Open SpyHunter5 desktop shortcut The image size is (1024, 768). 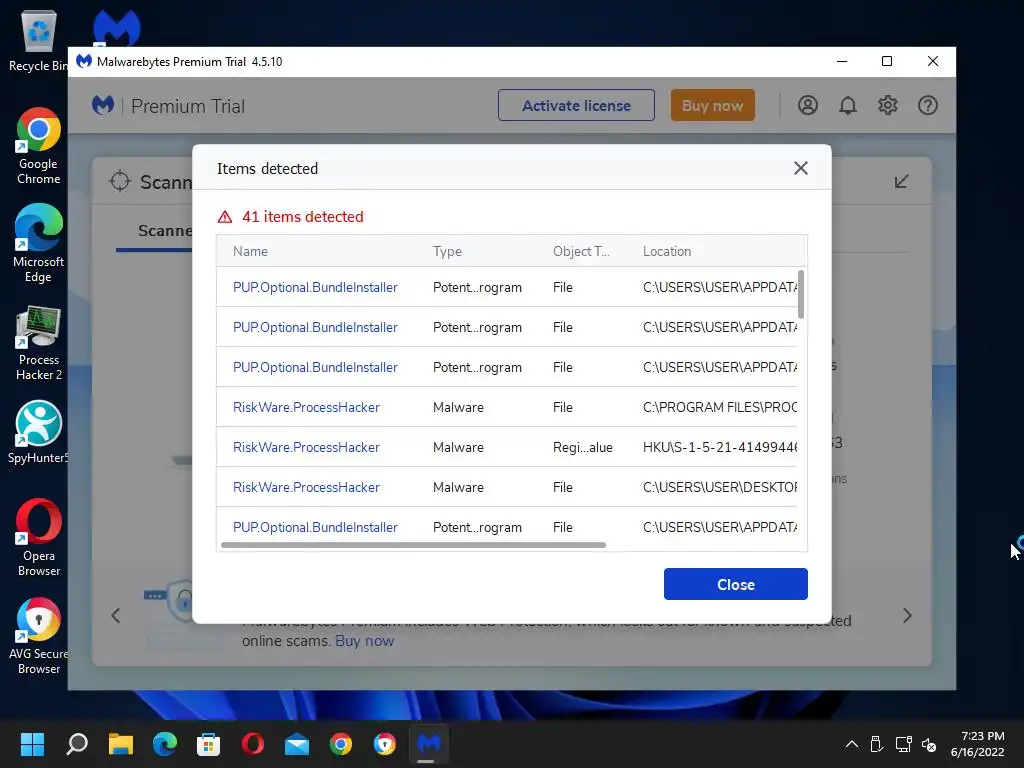point(39,432)
